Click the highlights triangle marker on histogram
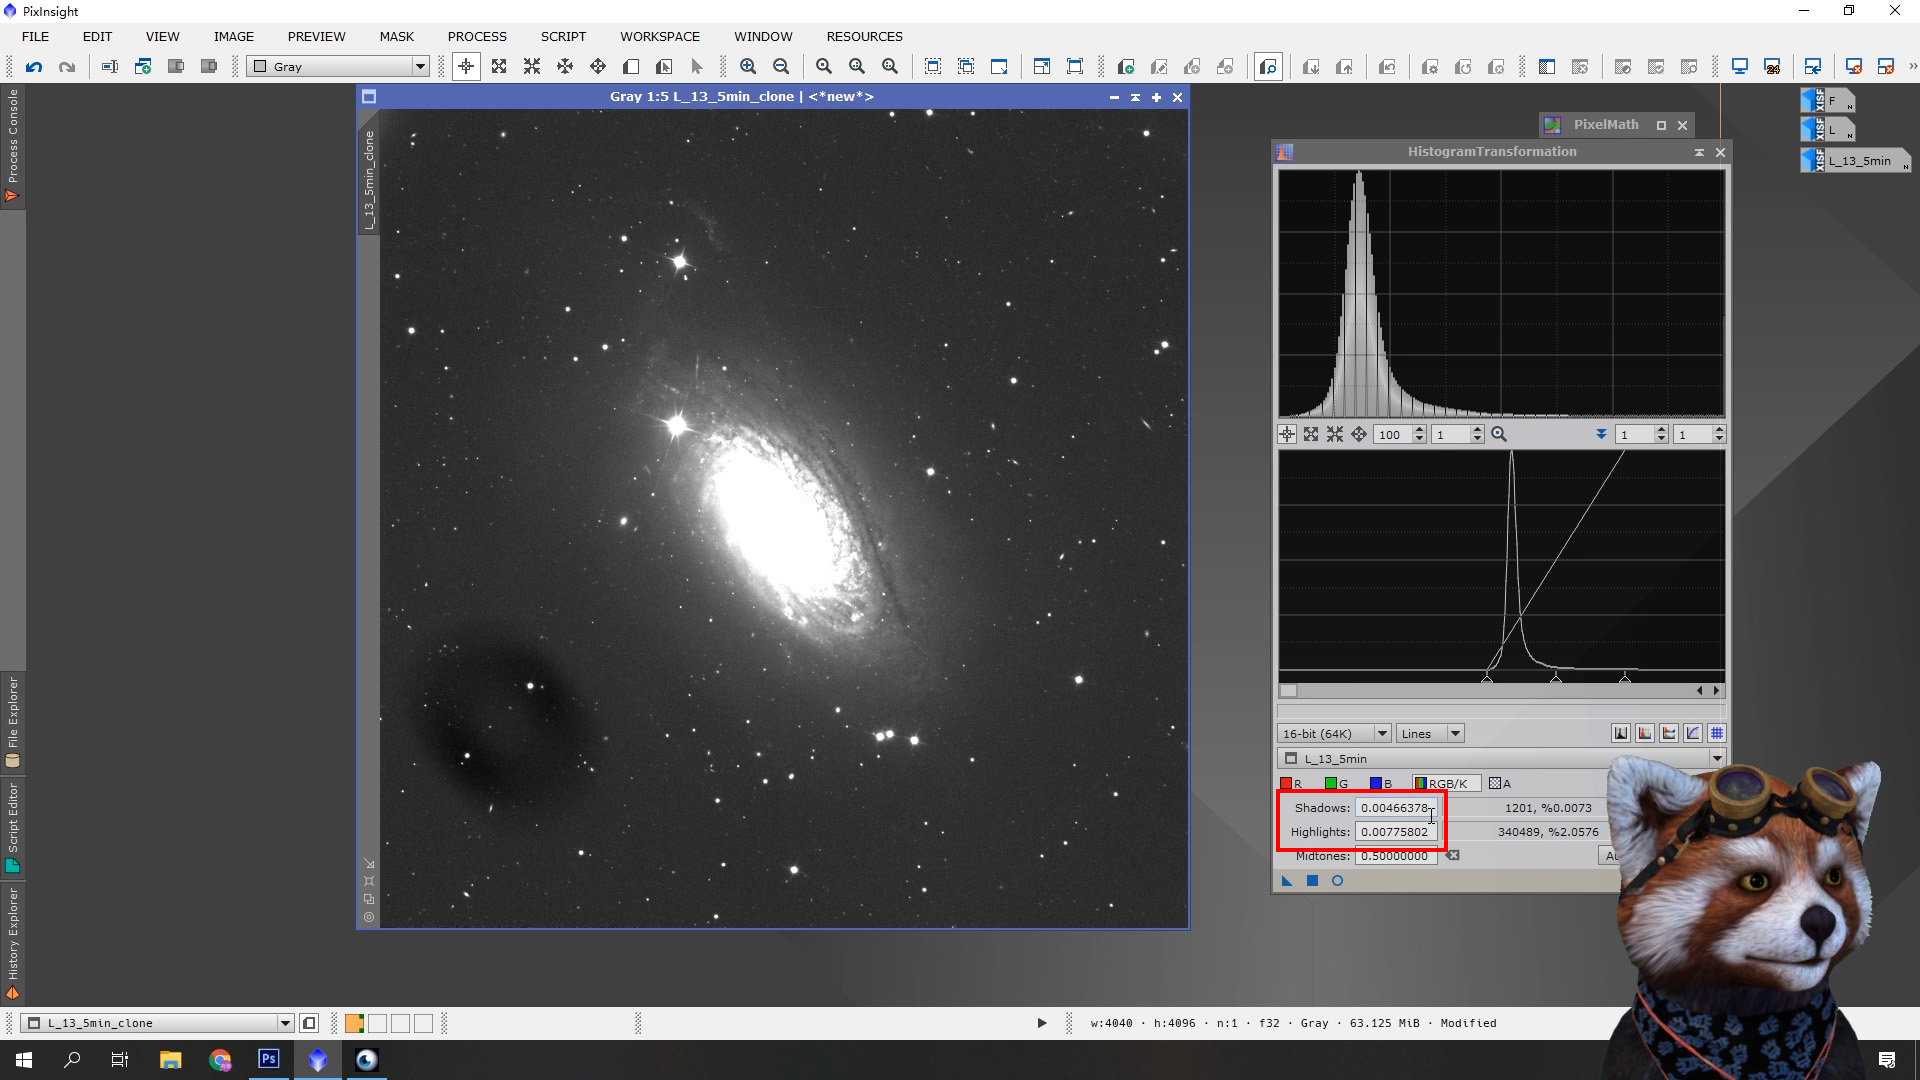The width and height of the screenshot is (1920, 1080). pyautogui.click(x=1625, y=678)
